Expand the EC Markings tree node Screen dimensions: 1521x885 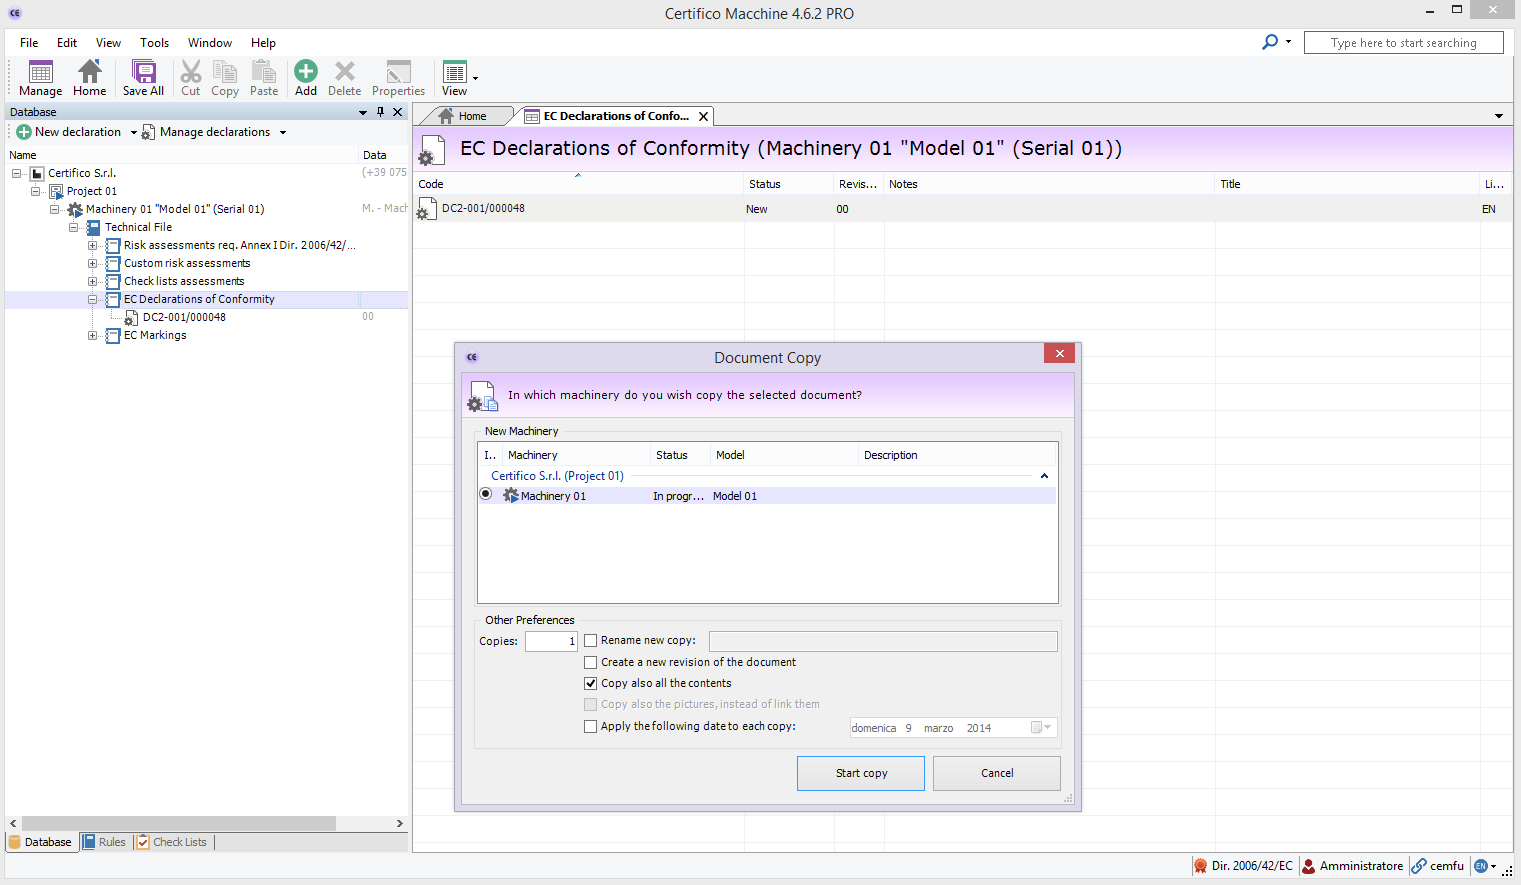pyautogui.click(x=92, y=336)
